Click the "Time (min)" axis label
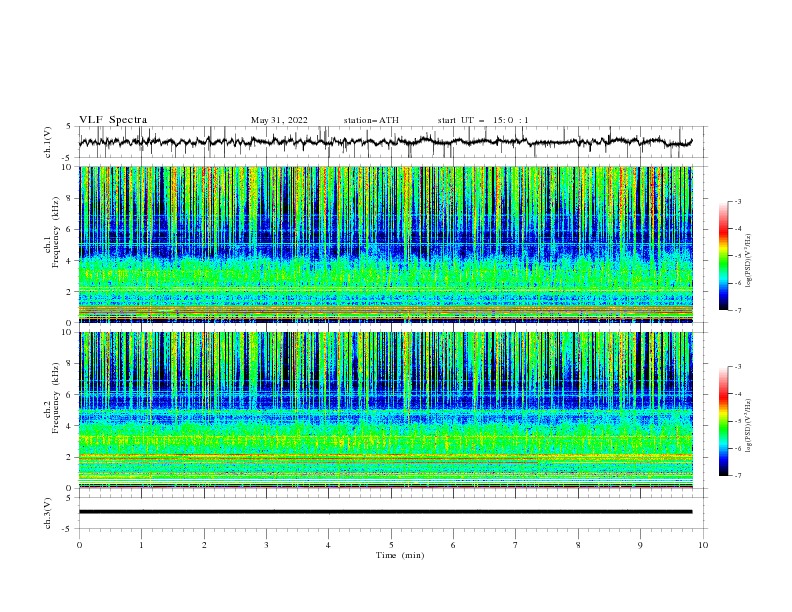 (400, 555)
